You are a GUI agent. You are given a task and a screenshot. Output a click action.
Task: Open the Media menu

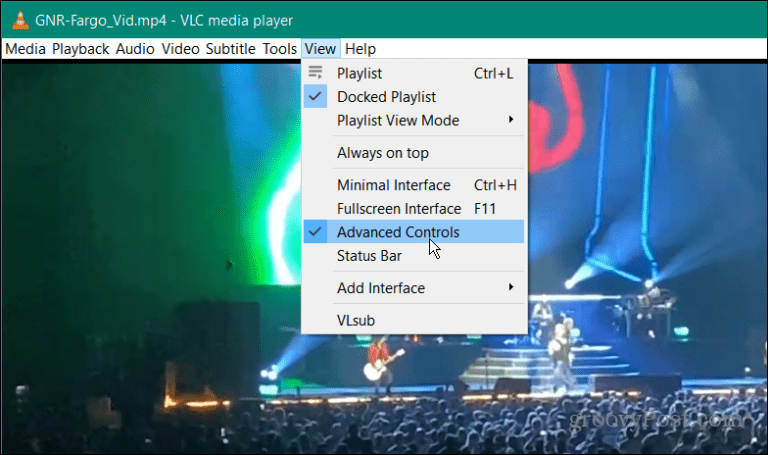(25, 49)
